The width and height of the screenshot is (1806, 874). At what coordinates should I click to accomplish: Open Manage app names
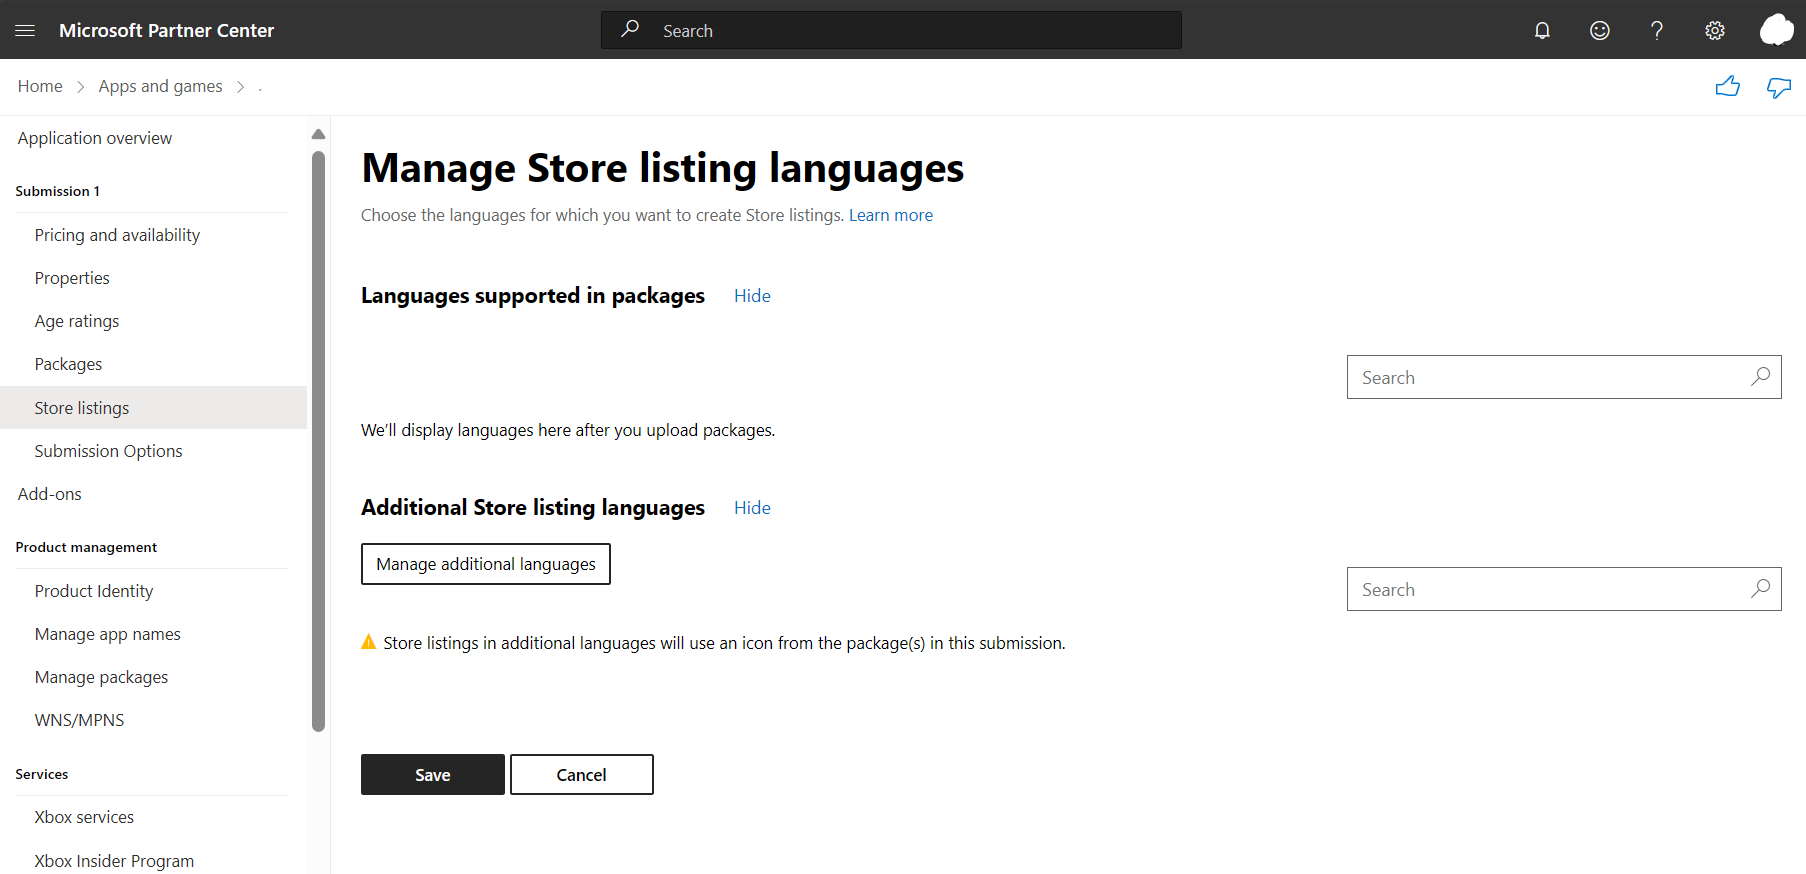click(x=108, y=634)
